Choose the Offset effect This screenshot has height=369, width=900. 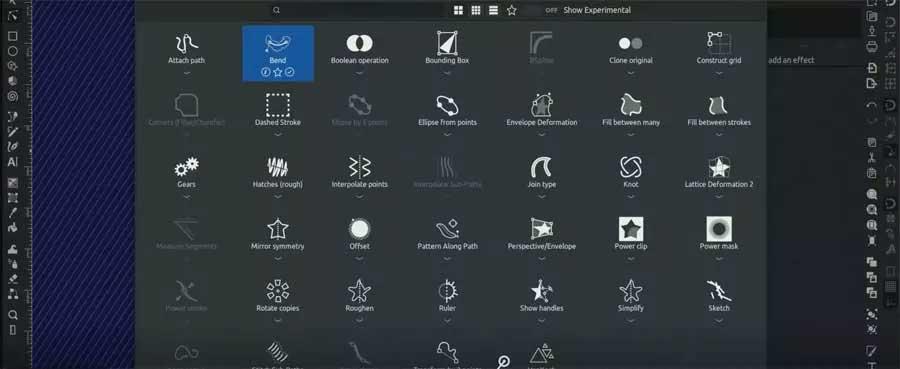[x=359, y=235]
